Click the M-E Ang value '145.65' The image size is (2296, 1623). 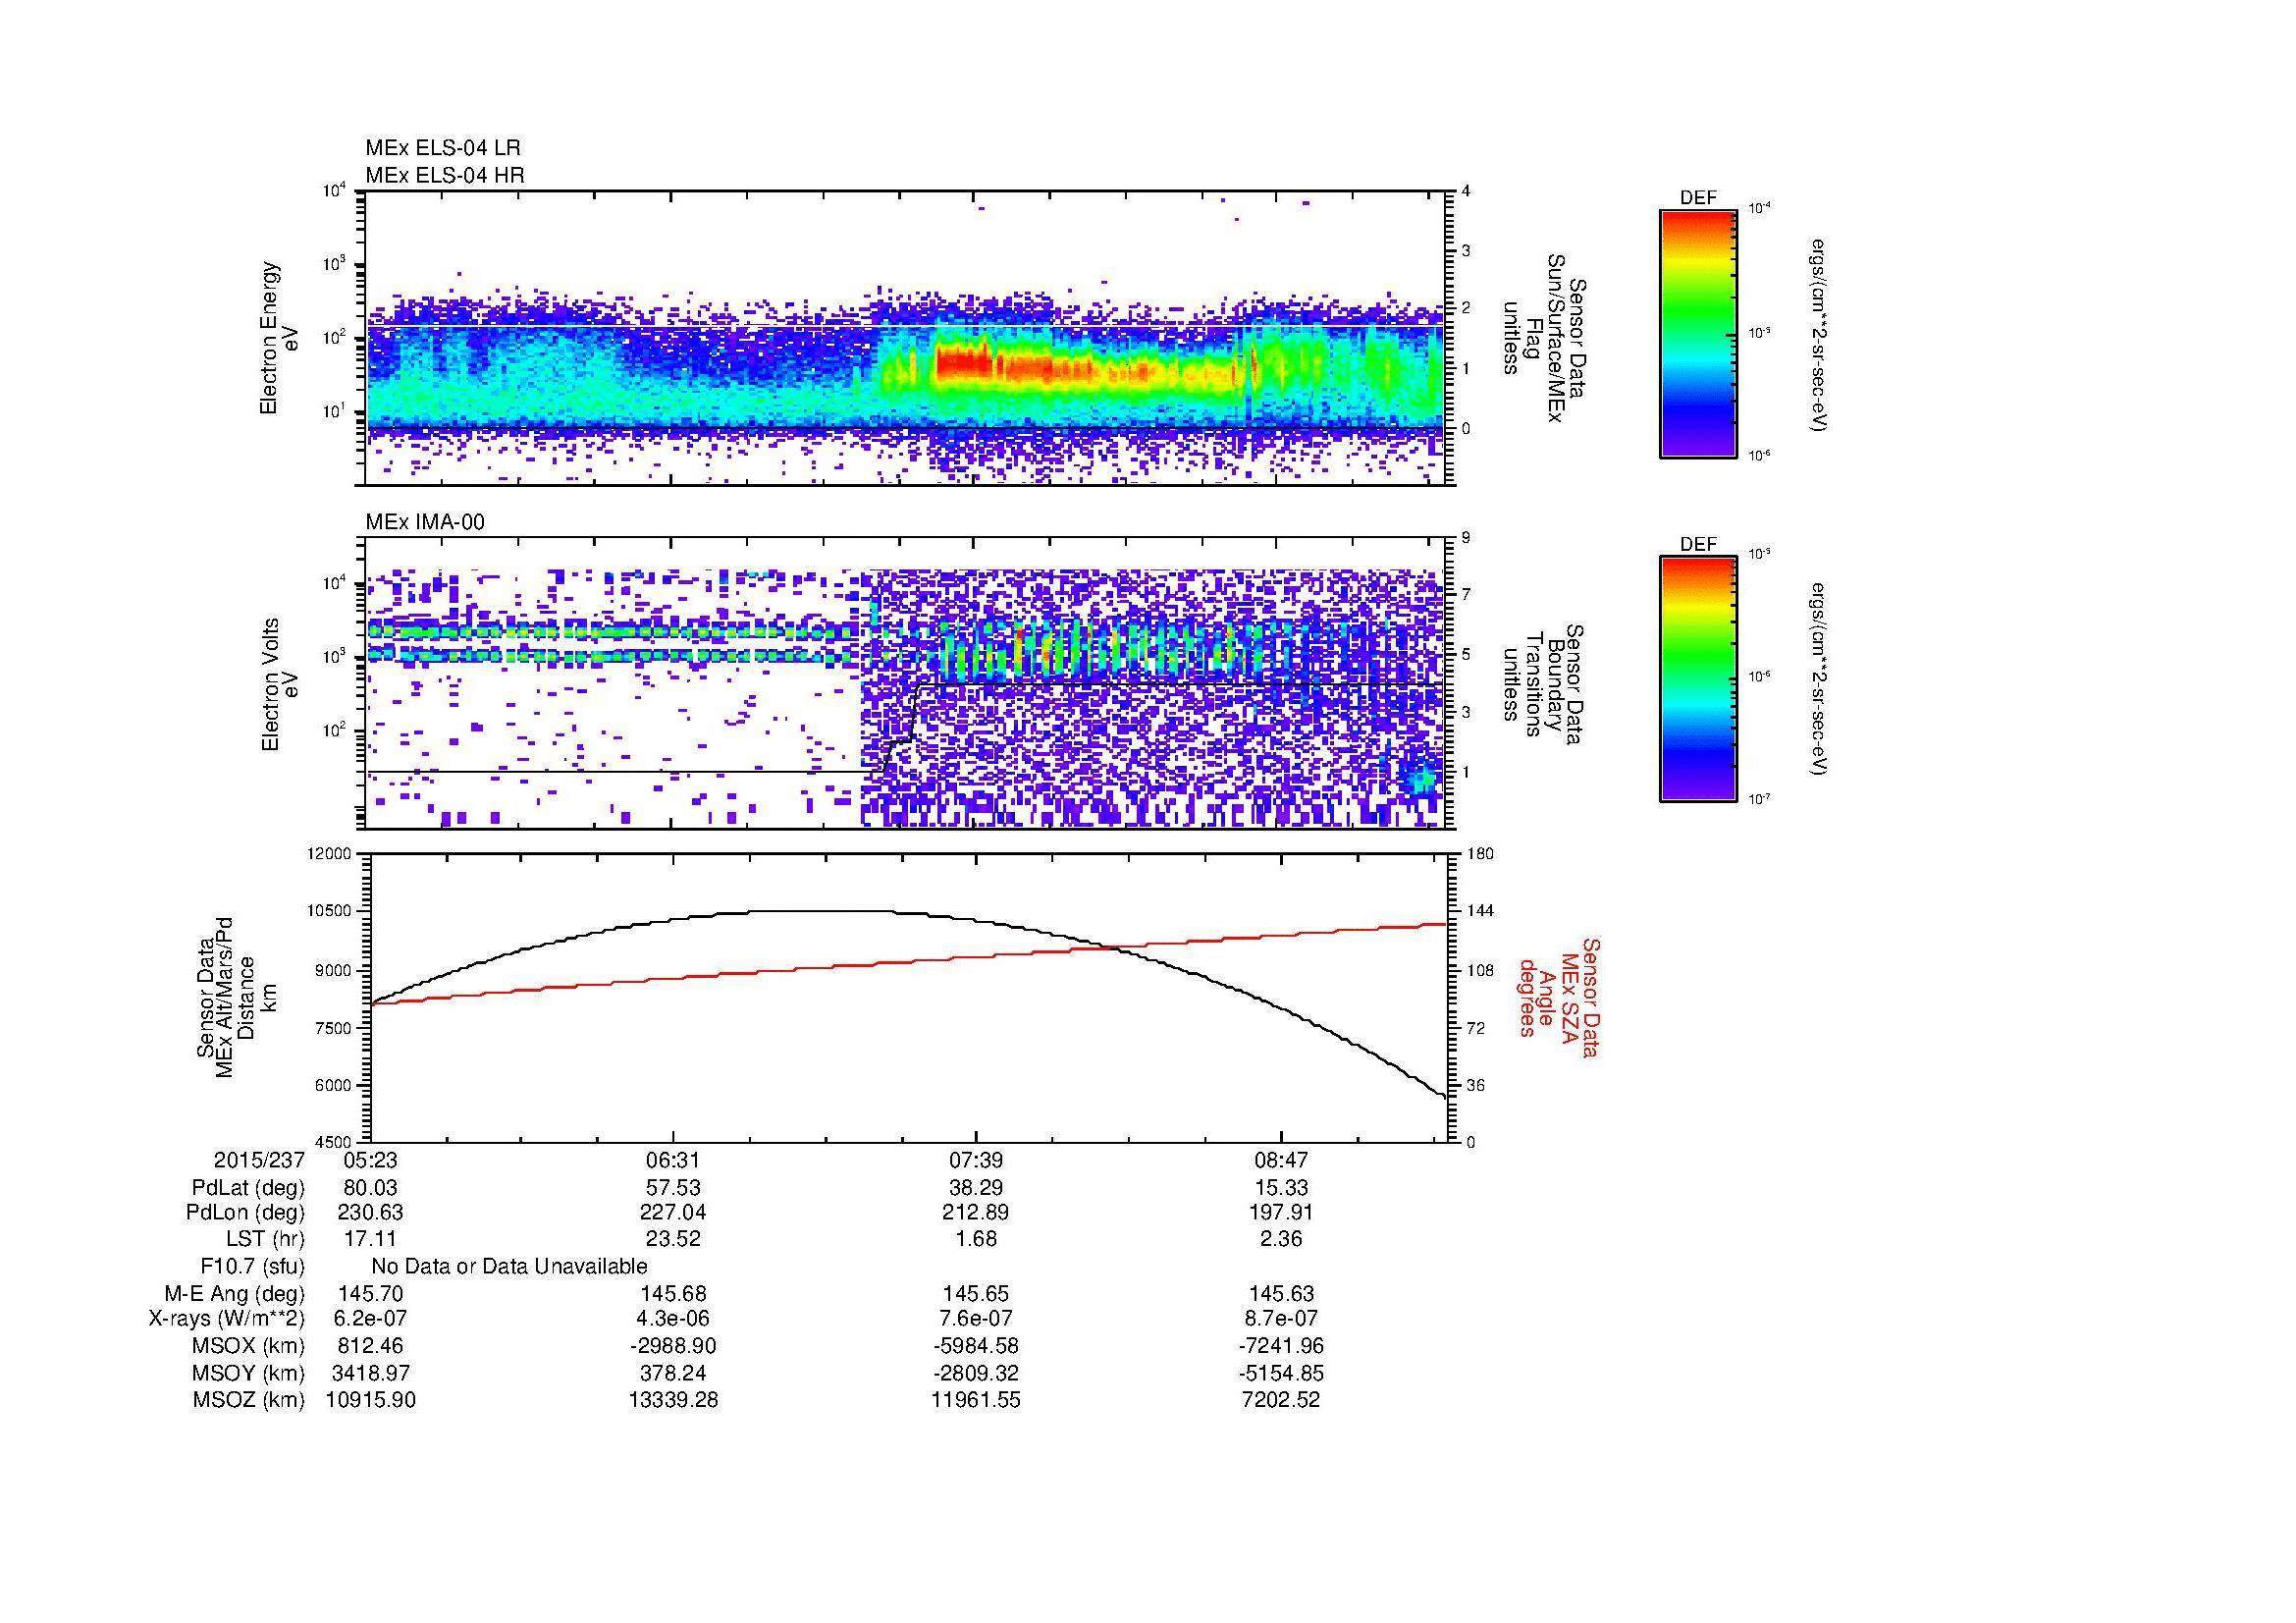(976, 1294)
